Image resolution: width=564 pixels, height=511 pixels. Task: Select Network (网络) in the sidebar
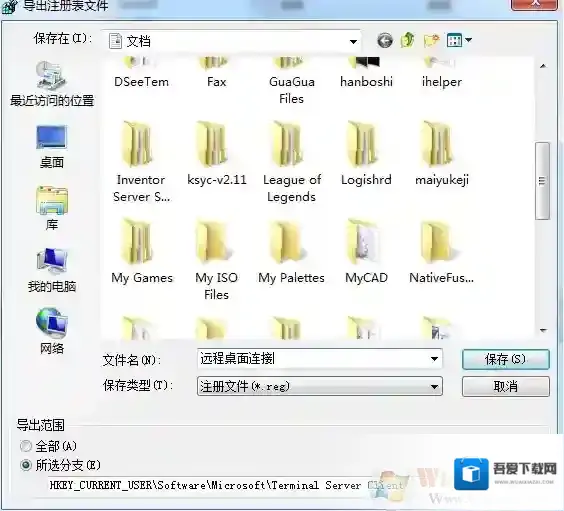pos(52,331)
